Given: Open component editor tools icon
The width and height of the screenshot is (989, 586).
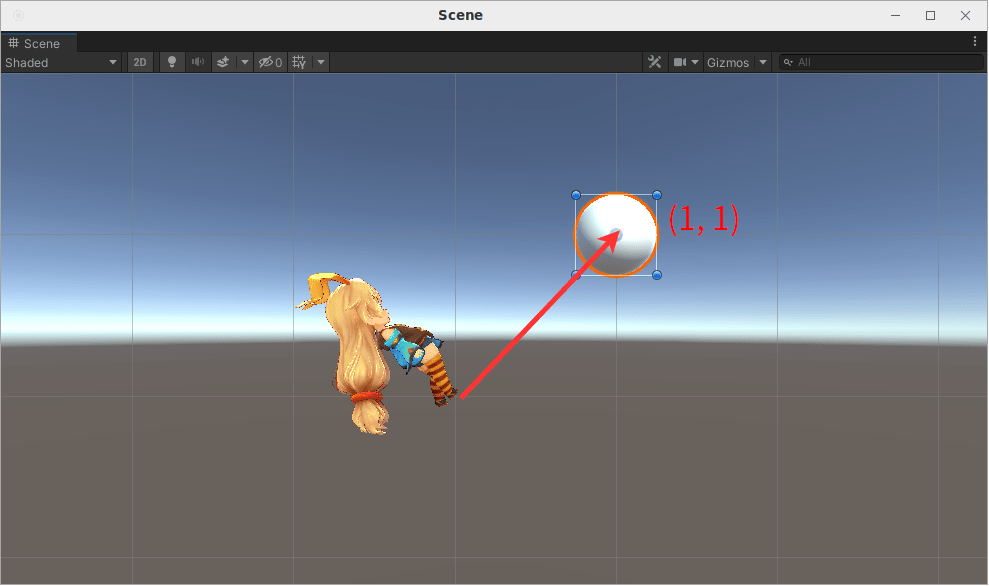Looking at the screenshot, I should point(655,62).
